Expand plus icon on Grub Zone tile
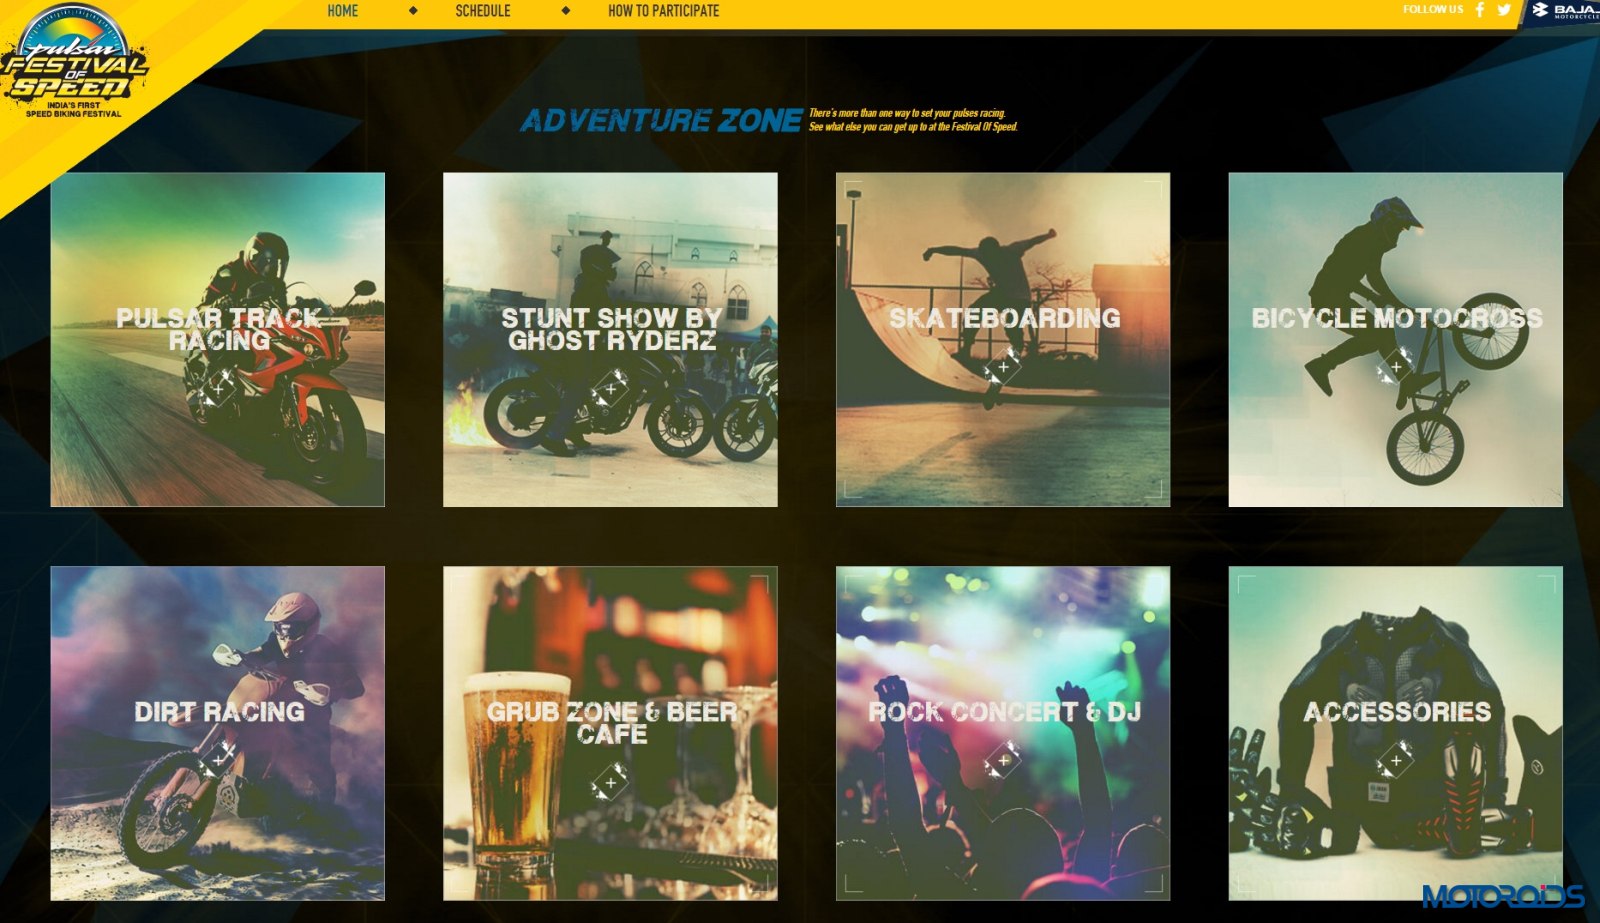 610,782
